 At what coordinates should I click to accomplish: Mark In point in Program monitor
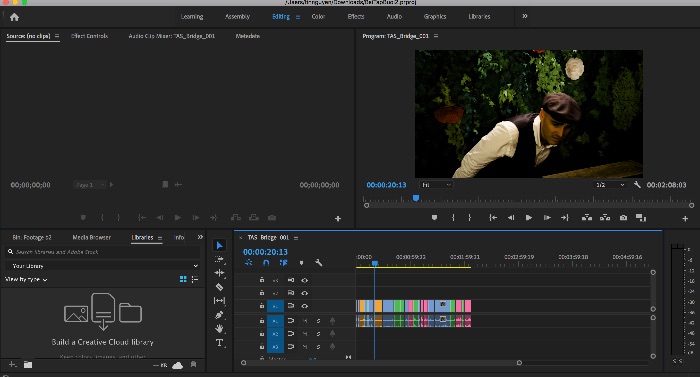tap(453, 218)
